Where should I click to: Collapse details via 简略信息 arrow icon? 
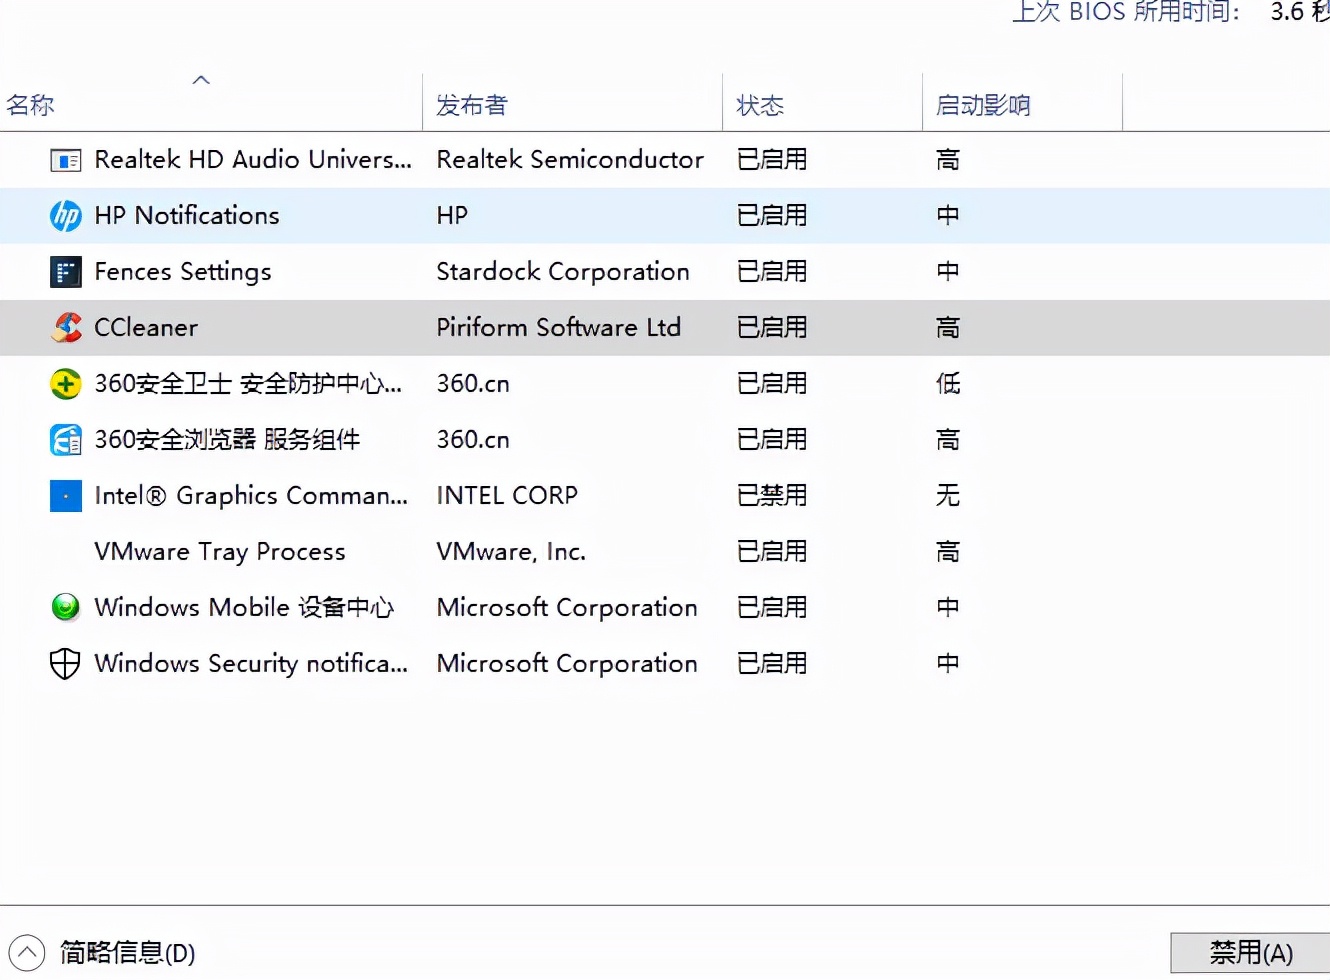27,953
